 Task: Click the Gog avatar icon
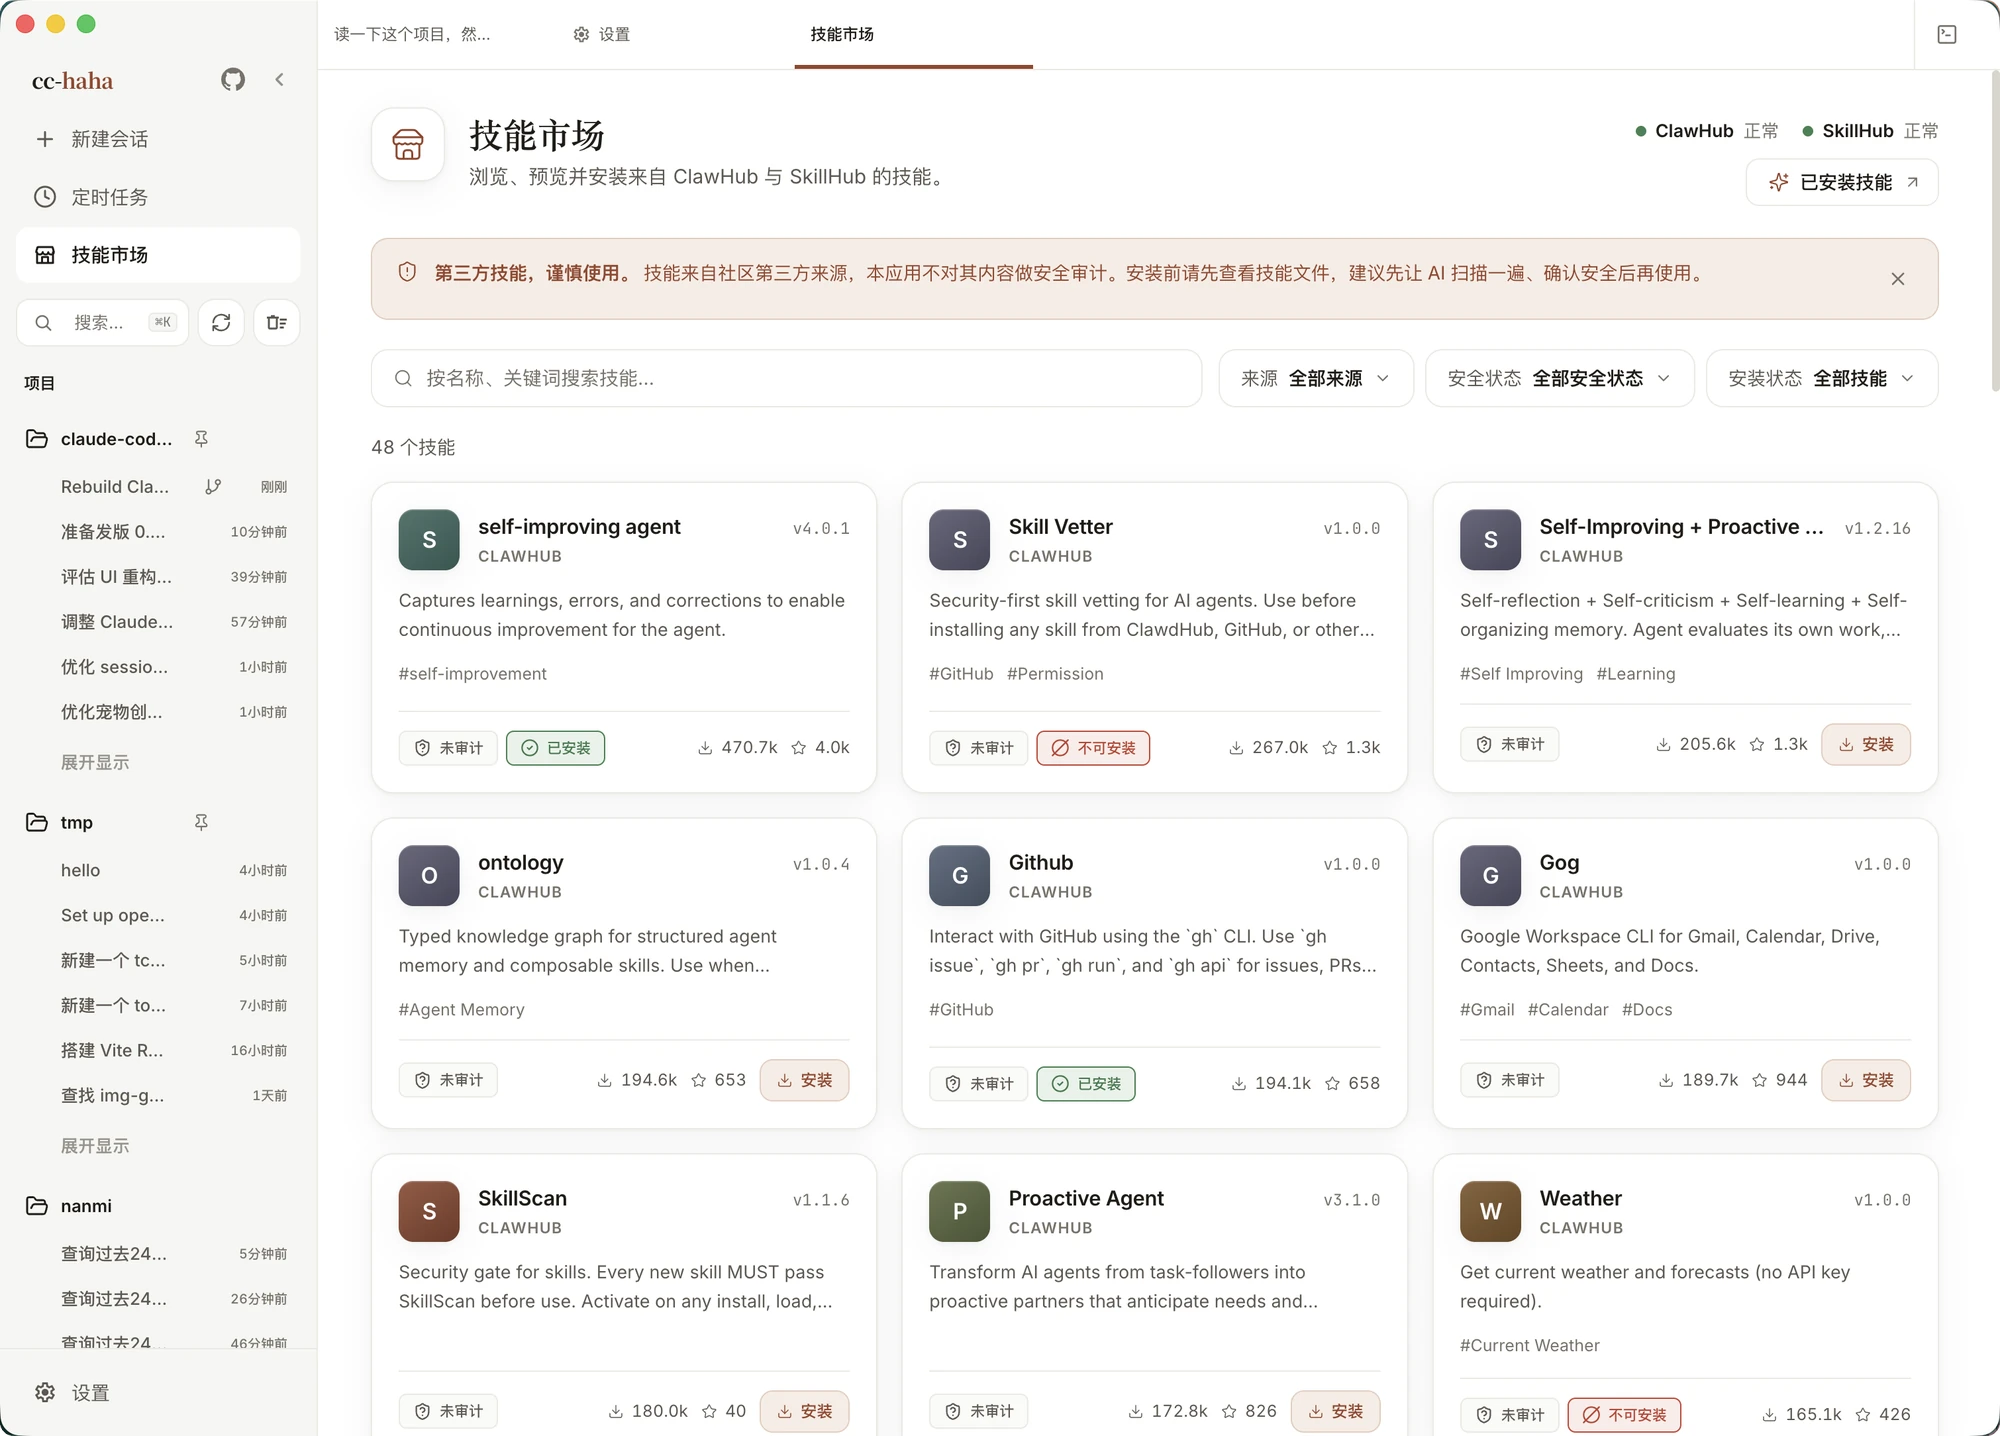(1490, 876)
